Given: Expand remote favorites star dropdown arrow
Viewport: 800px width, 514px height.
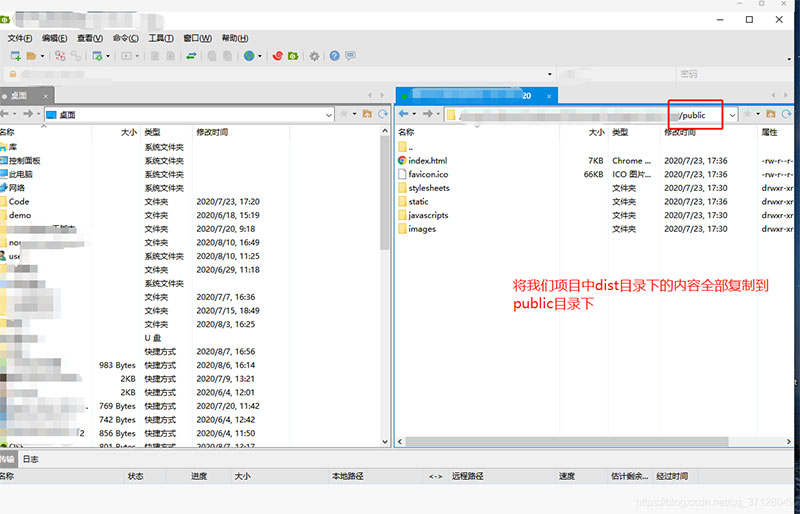Looking at the screenshot, I should pos(758,114).
